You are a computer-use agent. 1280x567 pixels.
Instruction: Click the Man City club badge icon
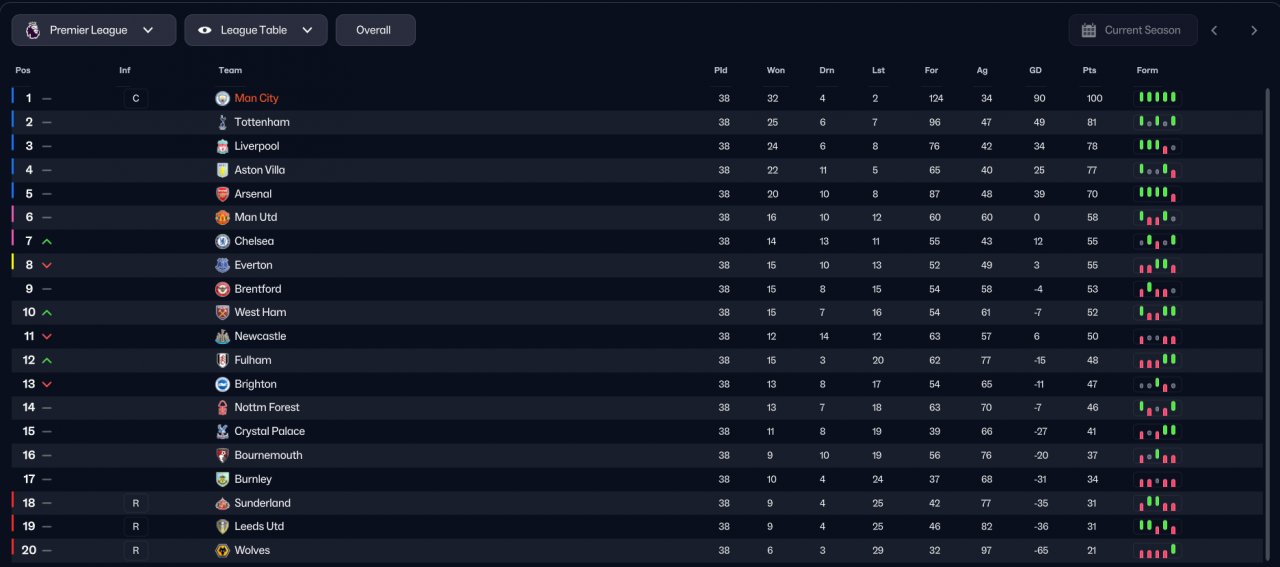click(222, 98)
